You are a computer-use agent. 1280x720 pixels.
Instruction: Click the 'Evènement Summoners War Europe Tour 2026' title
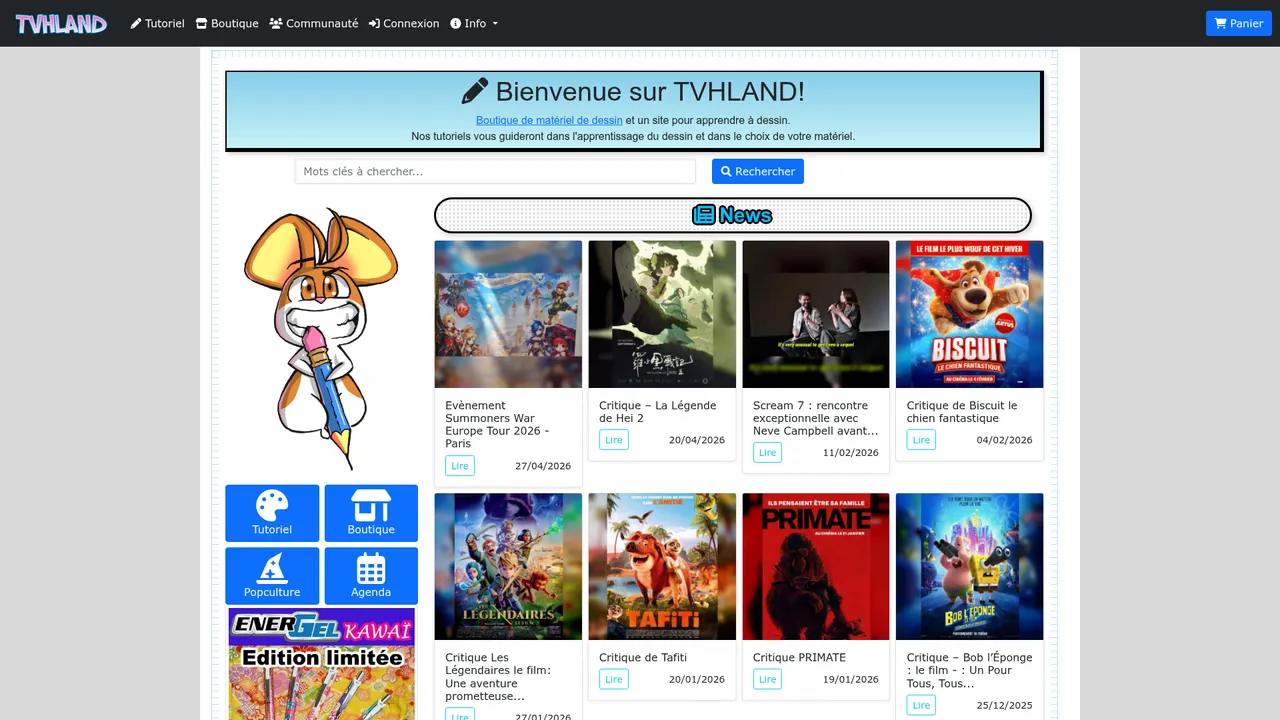point(497,425)
